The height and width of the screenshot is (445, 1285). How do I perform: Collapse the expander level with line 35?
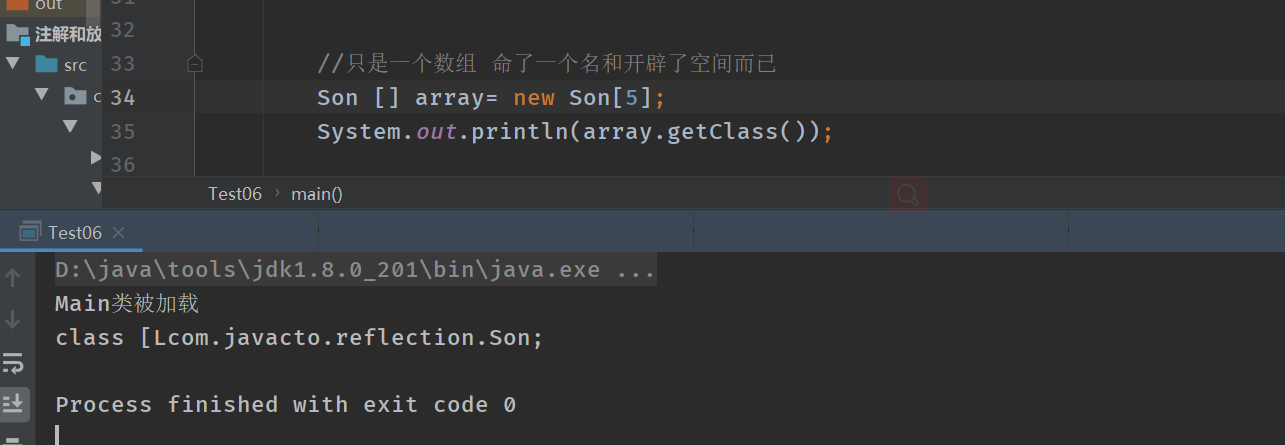click(x=70, y=126)
